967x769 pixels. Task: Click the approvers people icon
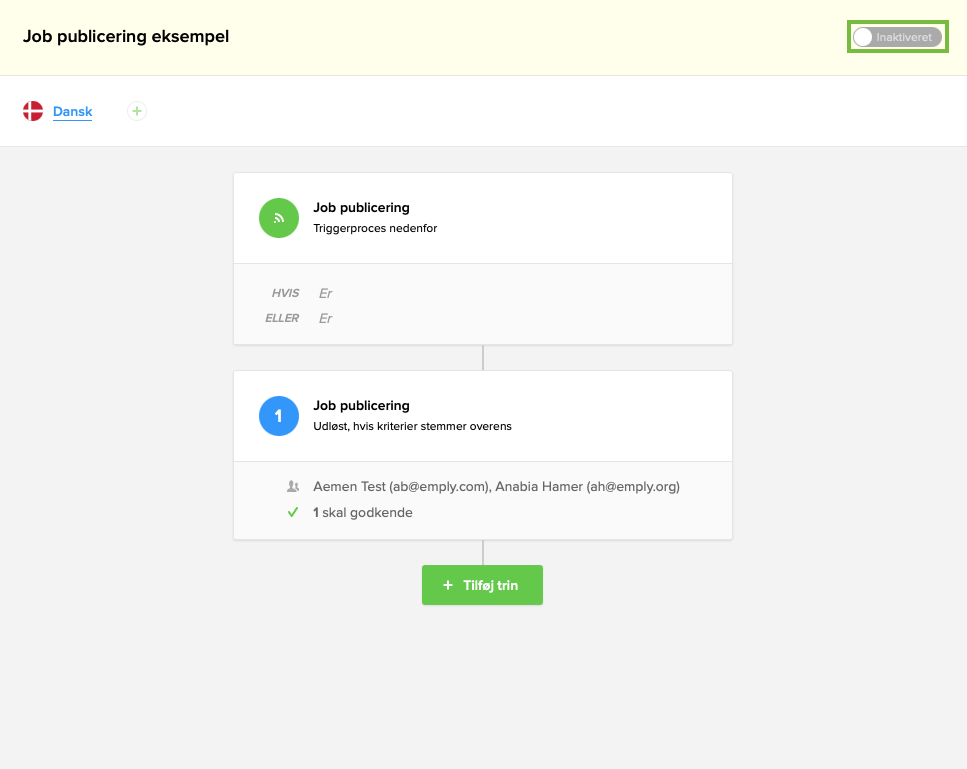pos(293,486)
